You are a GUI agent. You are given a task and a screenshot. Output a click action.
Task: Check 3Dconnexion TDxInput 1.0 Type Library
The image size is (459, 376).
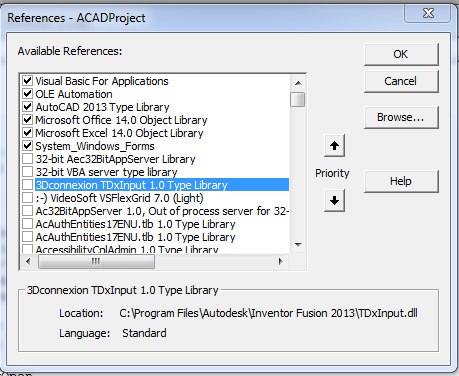pyautogui.click(x=27, y=185)
